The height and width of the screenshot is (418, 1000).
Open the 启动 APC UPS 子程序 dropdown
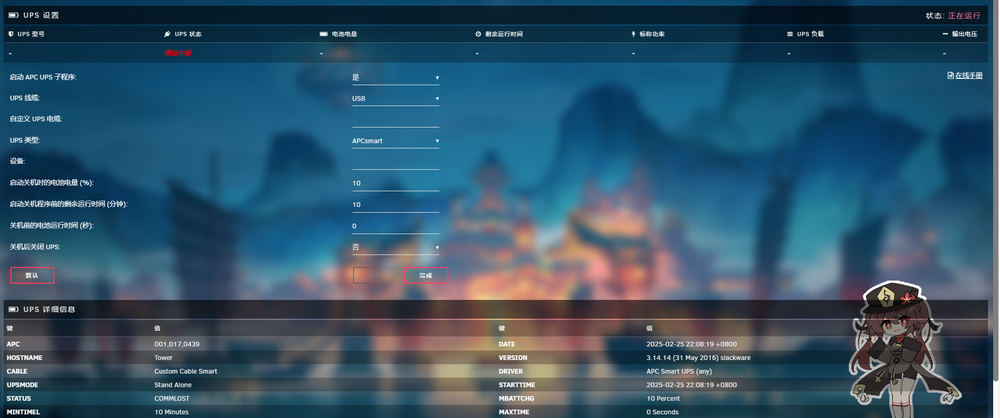(395, 77)
